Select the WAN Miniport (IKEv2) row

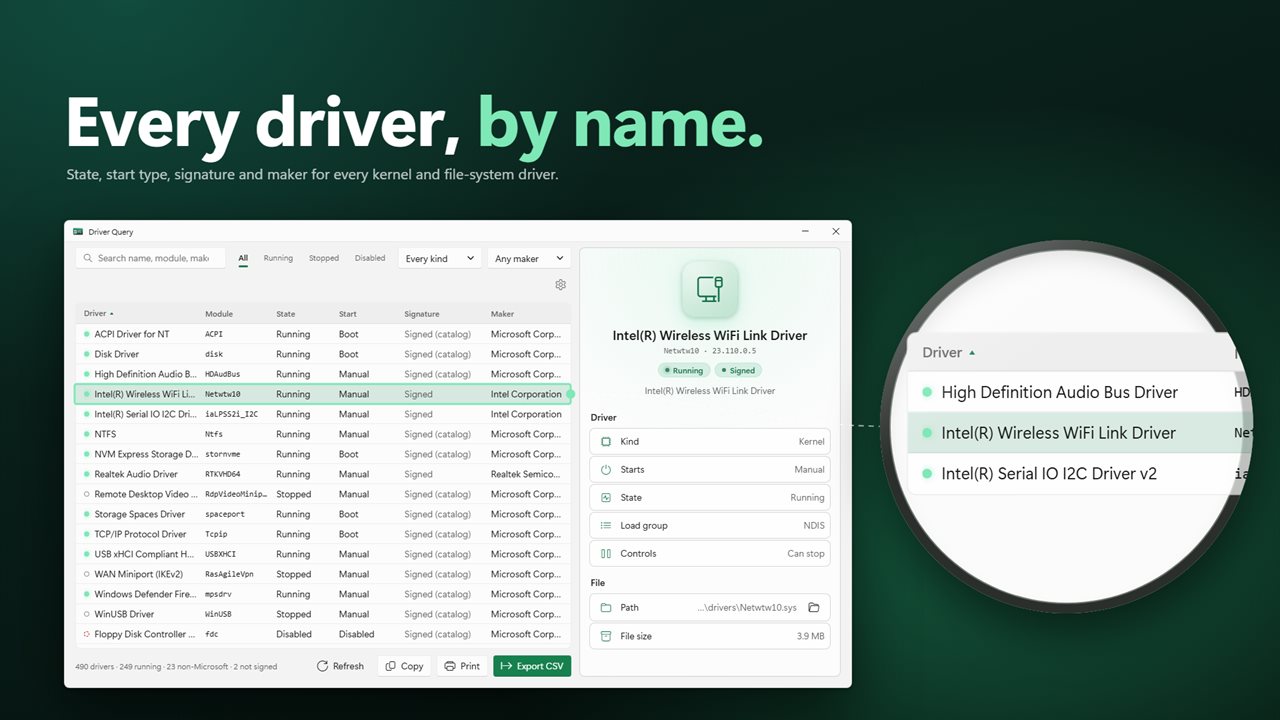click(323, 574)
